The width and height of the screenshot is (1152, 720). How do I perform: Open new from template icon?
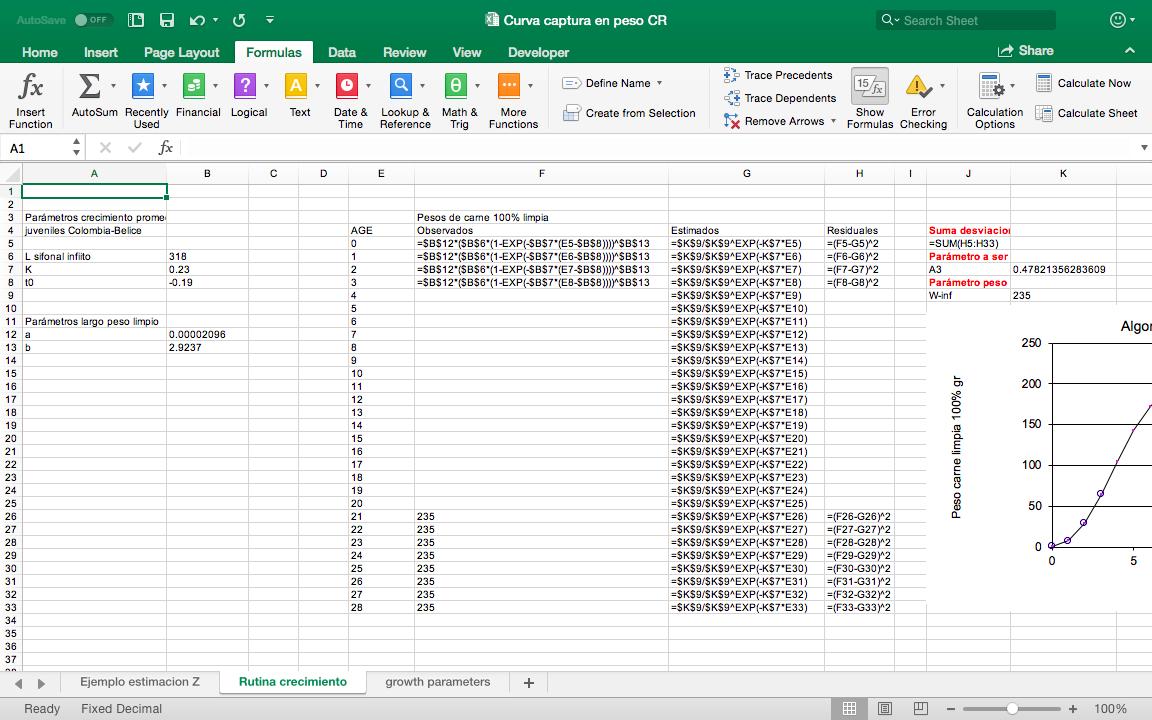pos(136,21)
